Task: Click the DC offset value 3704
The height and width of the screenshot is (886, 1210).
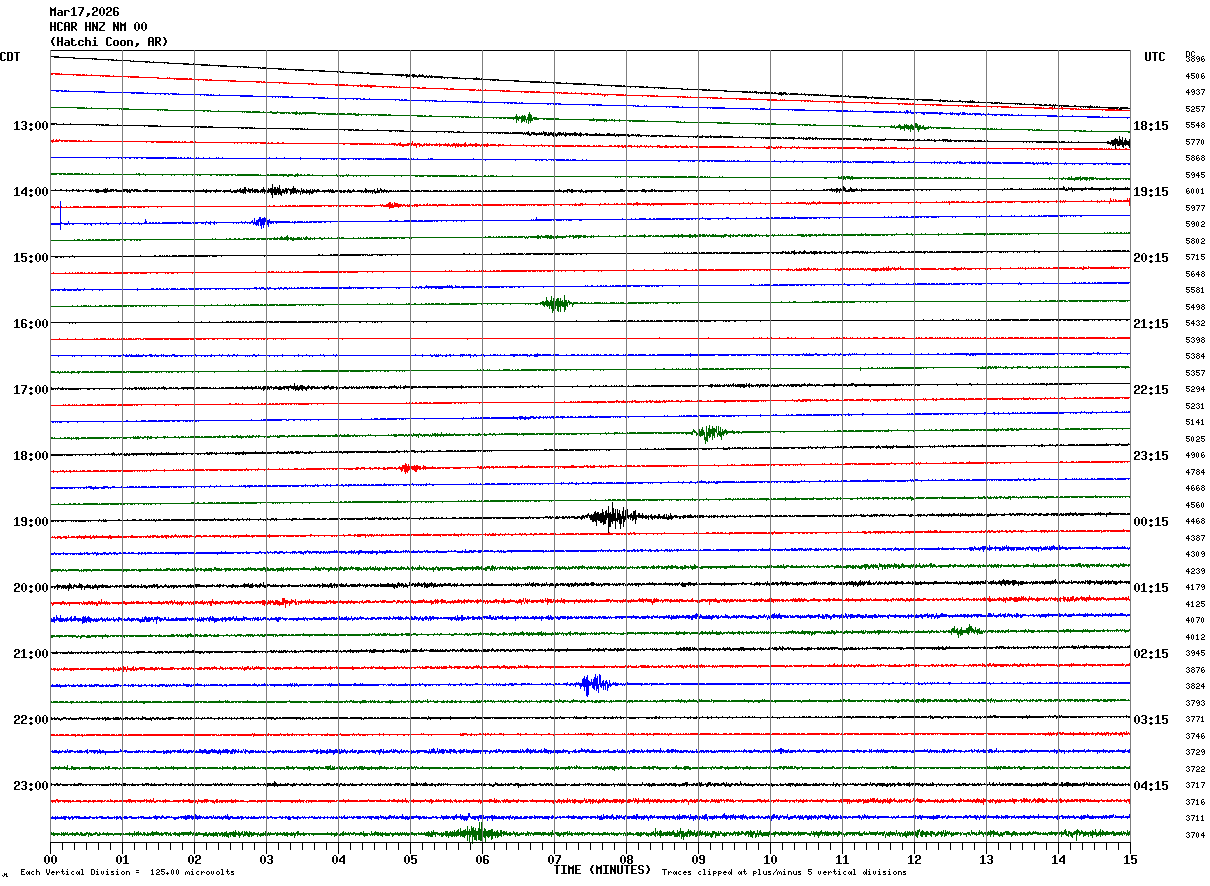Action: tap(1195, 835)
